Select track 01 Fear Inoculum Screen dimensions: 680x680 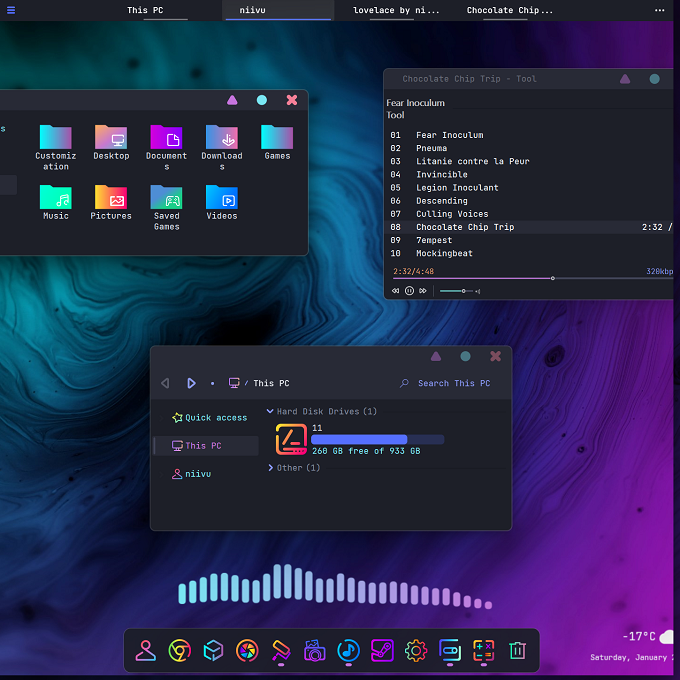pyautogui.click(x=528, y=135)
